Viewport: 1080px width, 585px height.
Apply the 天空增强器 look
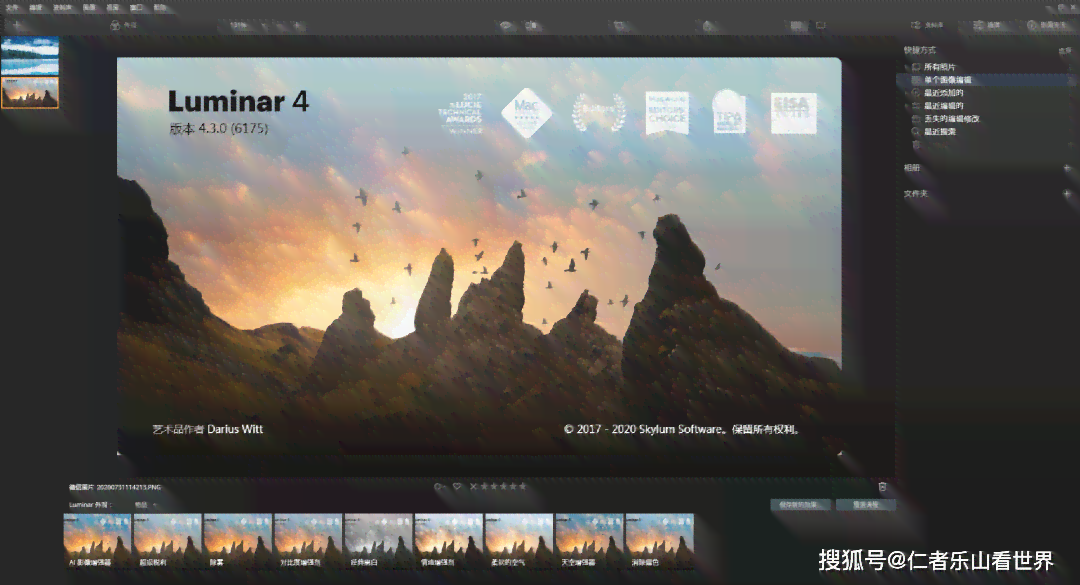pyautogui.click(x=589, y=541)
